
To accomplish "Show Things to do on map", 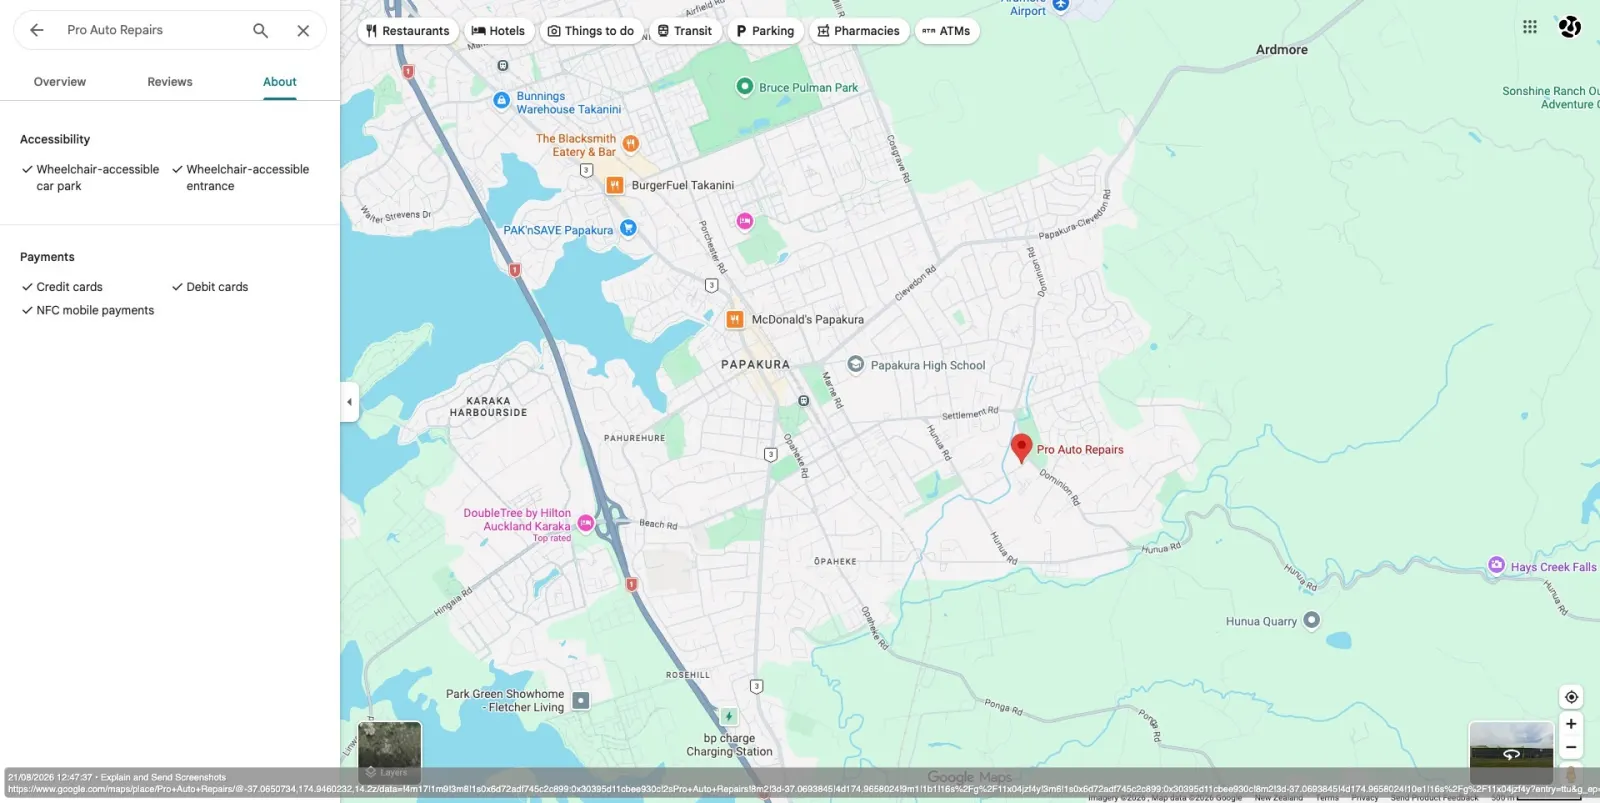I will click(591, 31).
